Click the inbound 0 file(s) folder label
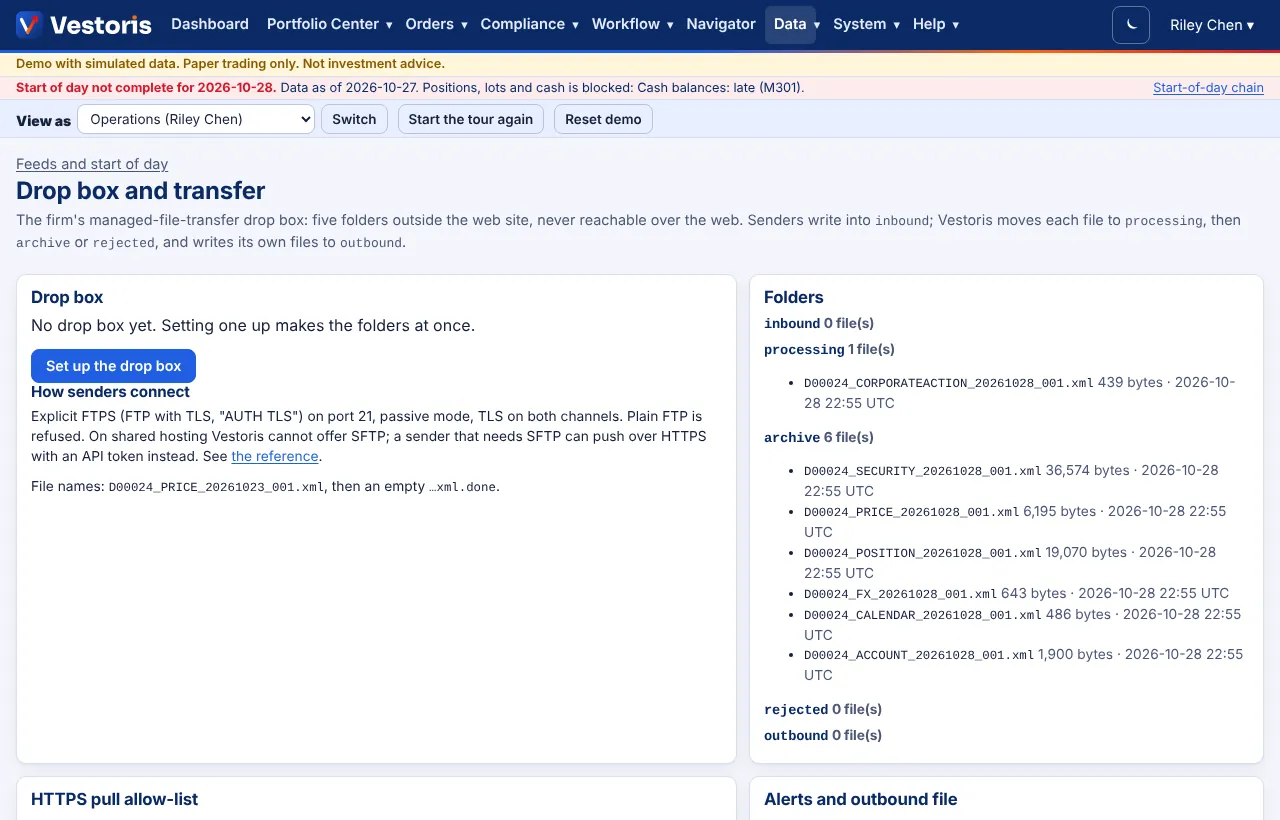This screenshot has width=1280, height=820. pos(819,323)
